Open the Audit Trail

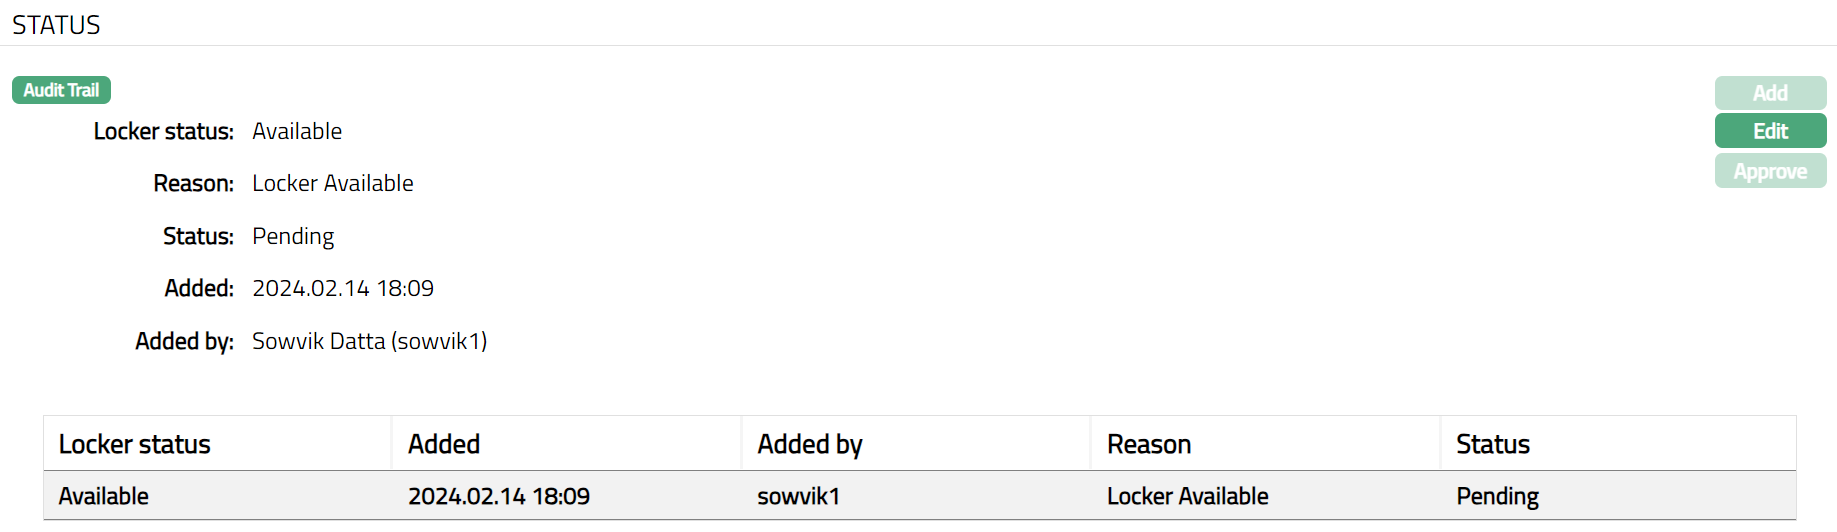(61, 90)
